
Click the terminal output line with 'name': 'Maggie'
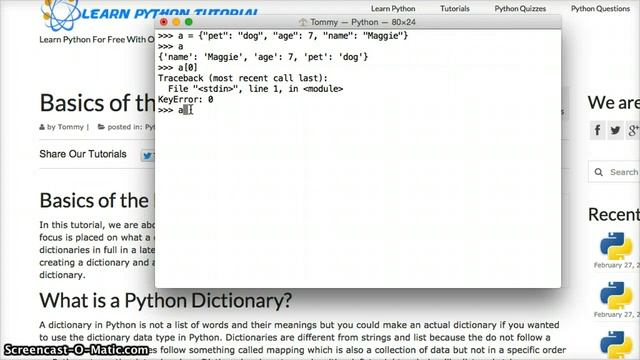(263, 57)
